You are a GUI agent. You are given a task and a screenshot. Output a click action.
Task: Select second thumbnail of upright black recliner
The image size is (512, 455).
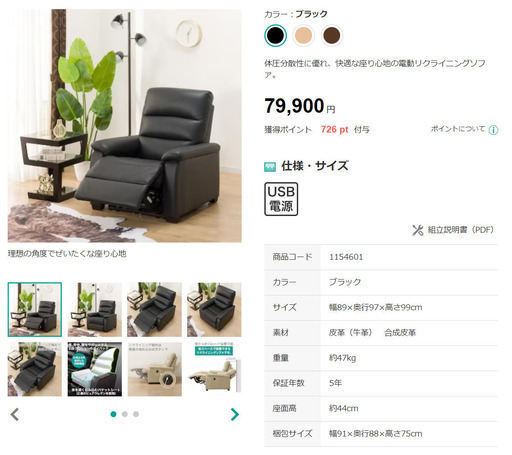[x=95, y=310]
